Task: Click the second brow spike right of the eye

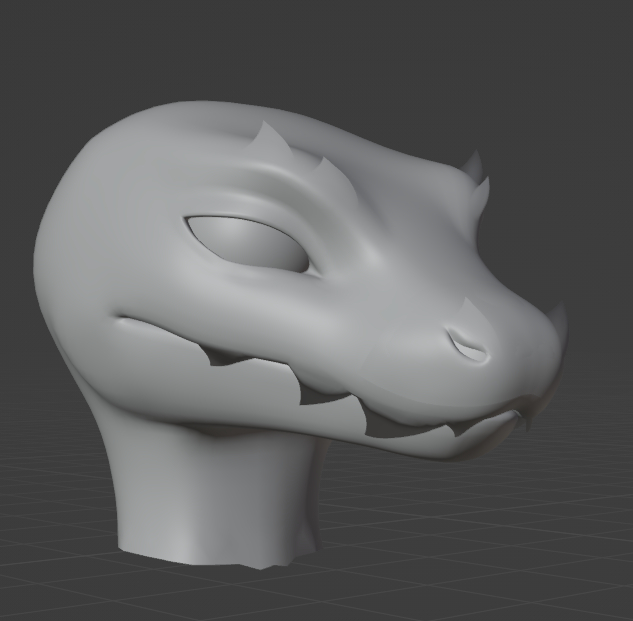Action: pos(325,171)
